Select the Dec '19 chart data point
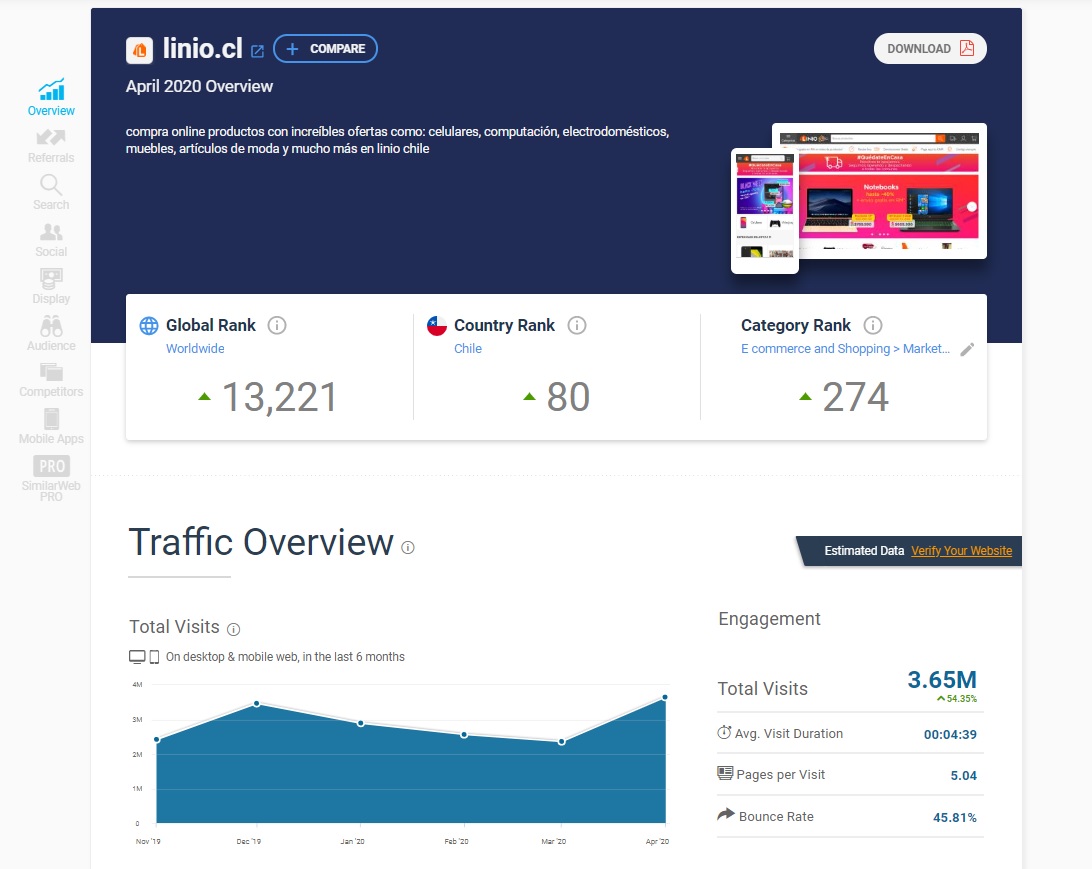Viewport: 1092px width, 869px height. [257, 704]
